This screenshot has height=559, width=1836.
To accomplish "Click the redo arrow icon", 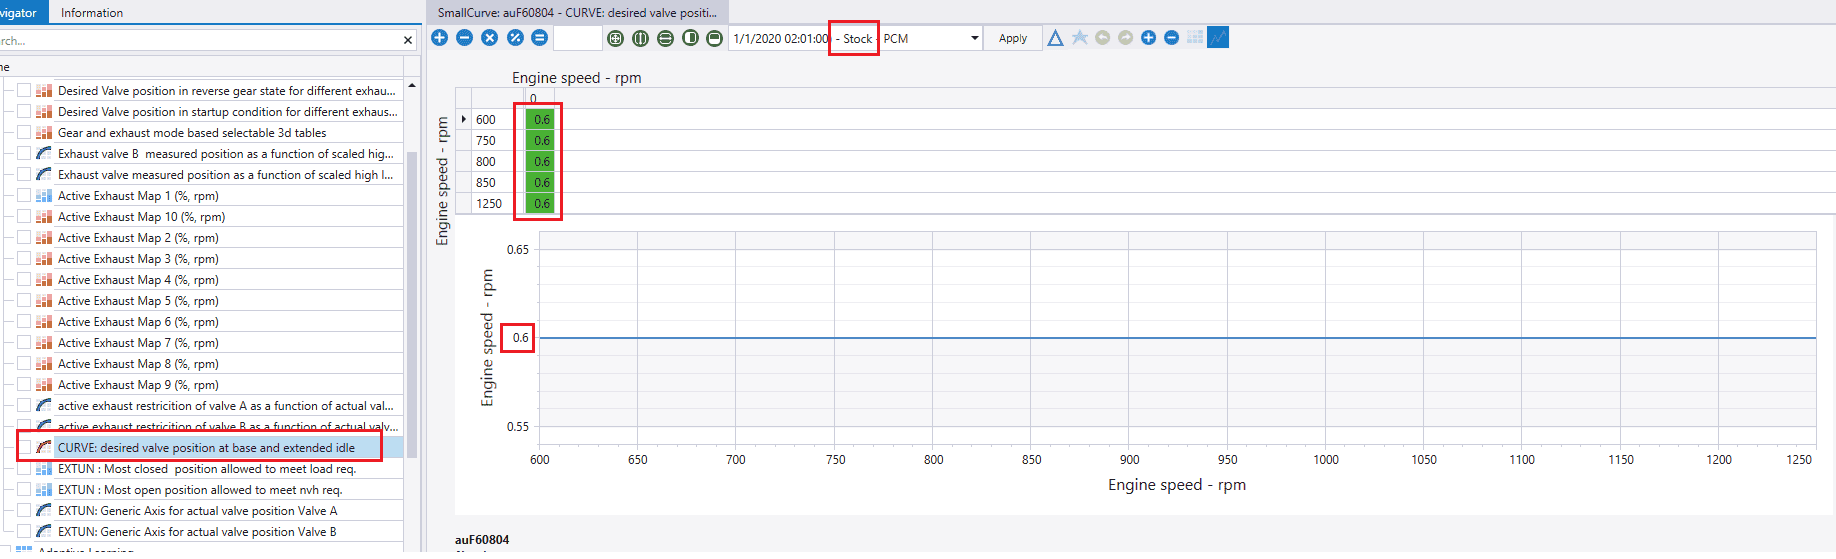I will [x=1125, y=37].
